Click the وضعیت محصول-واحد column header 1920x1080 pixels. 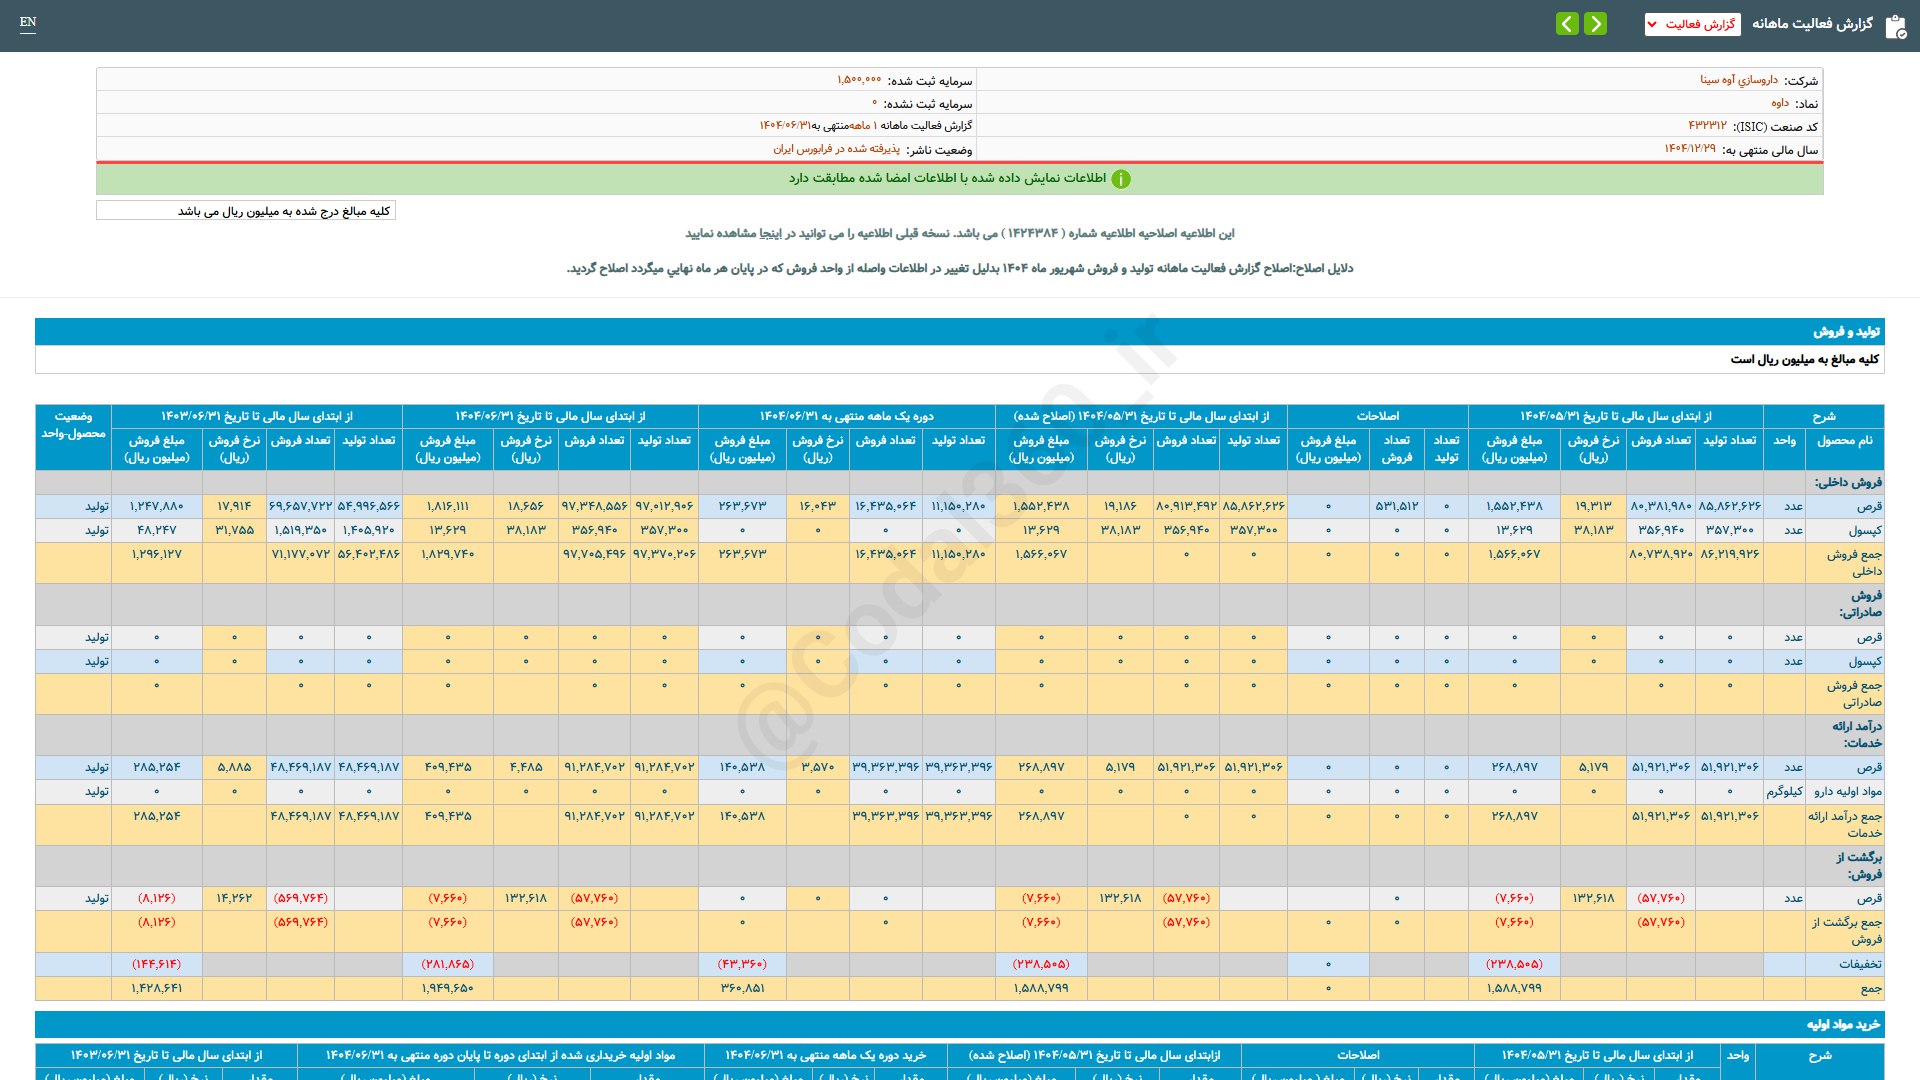(73, 425)
